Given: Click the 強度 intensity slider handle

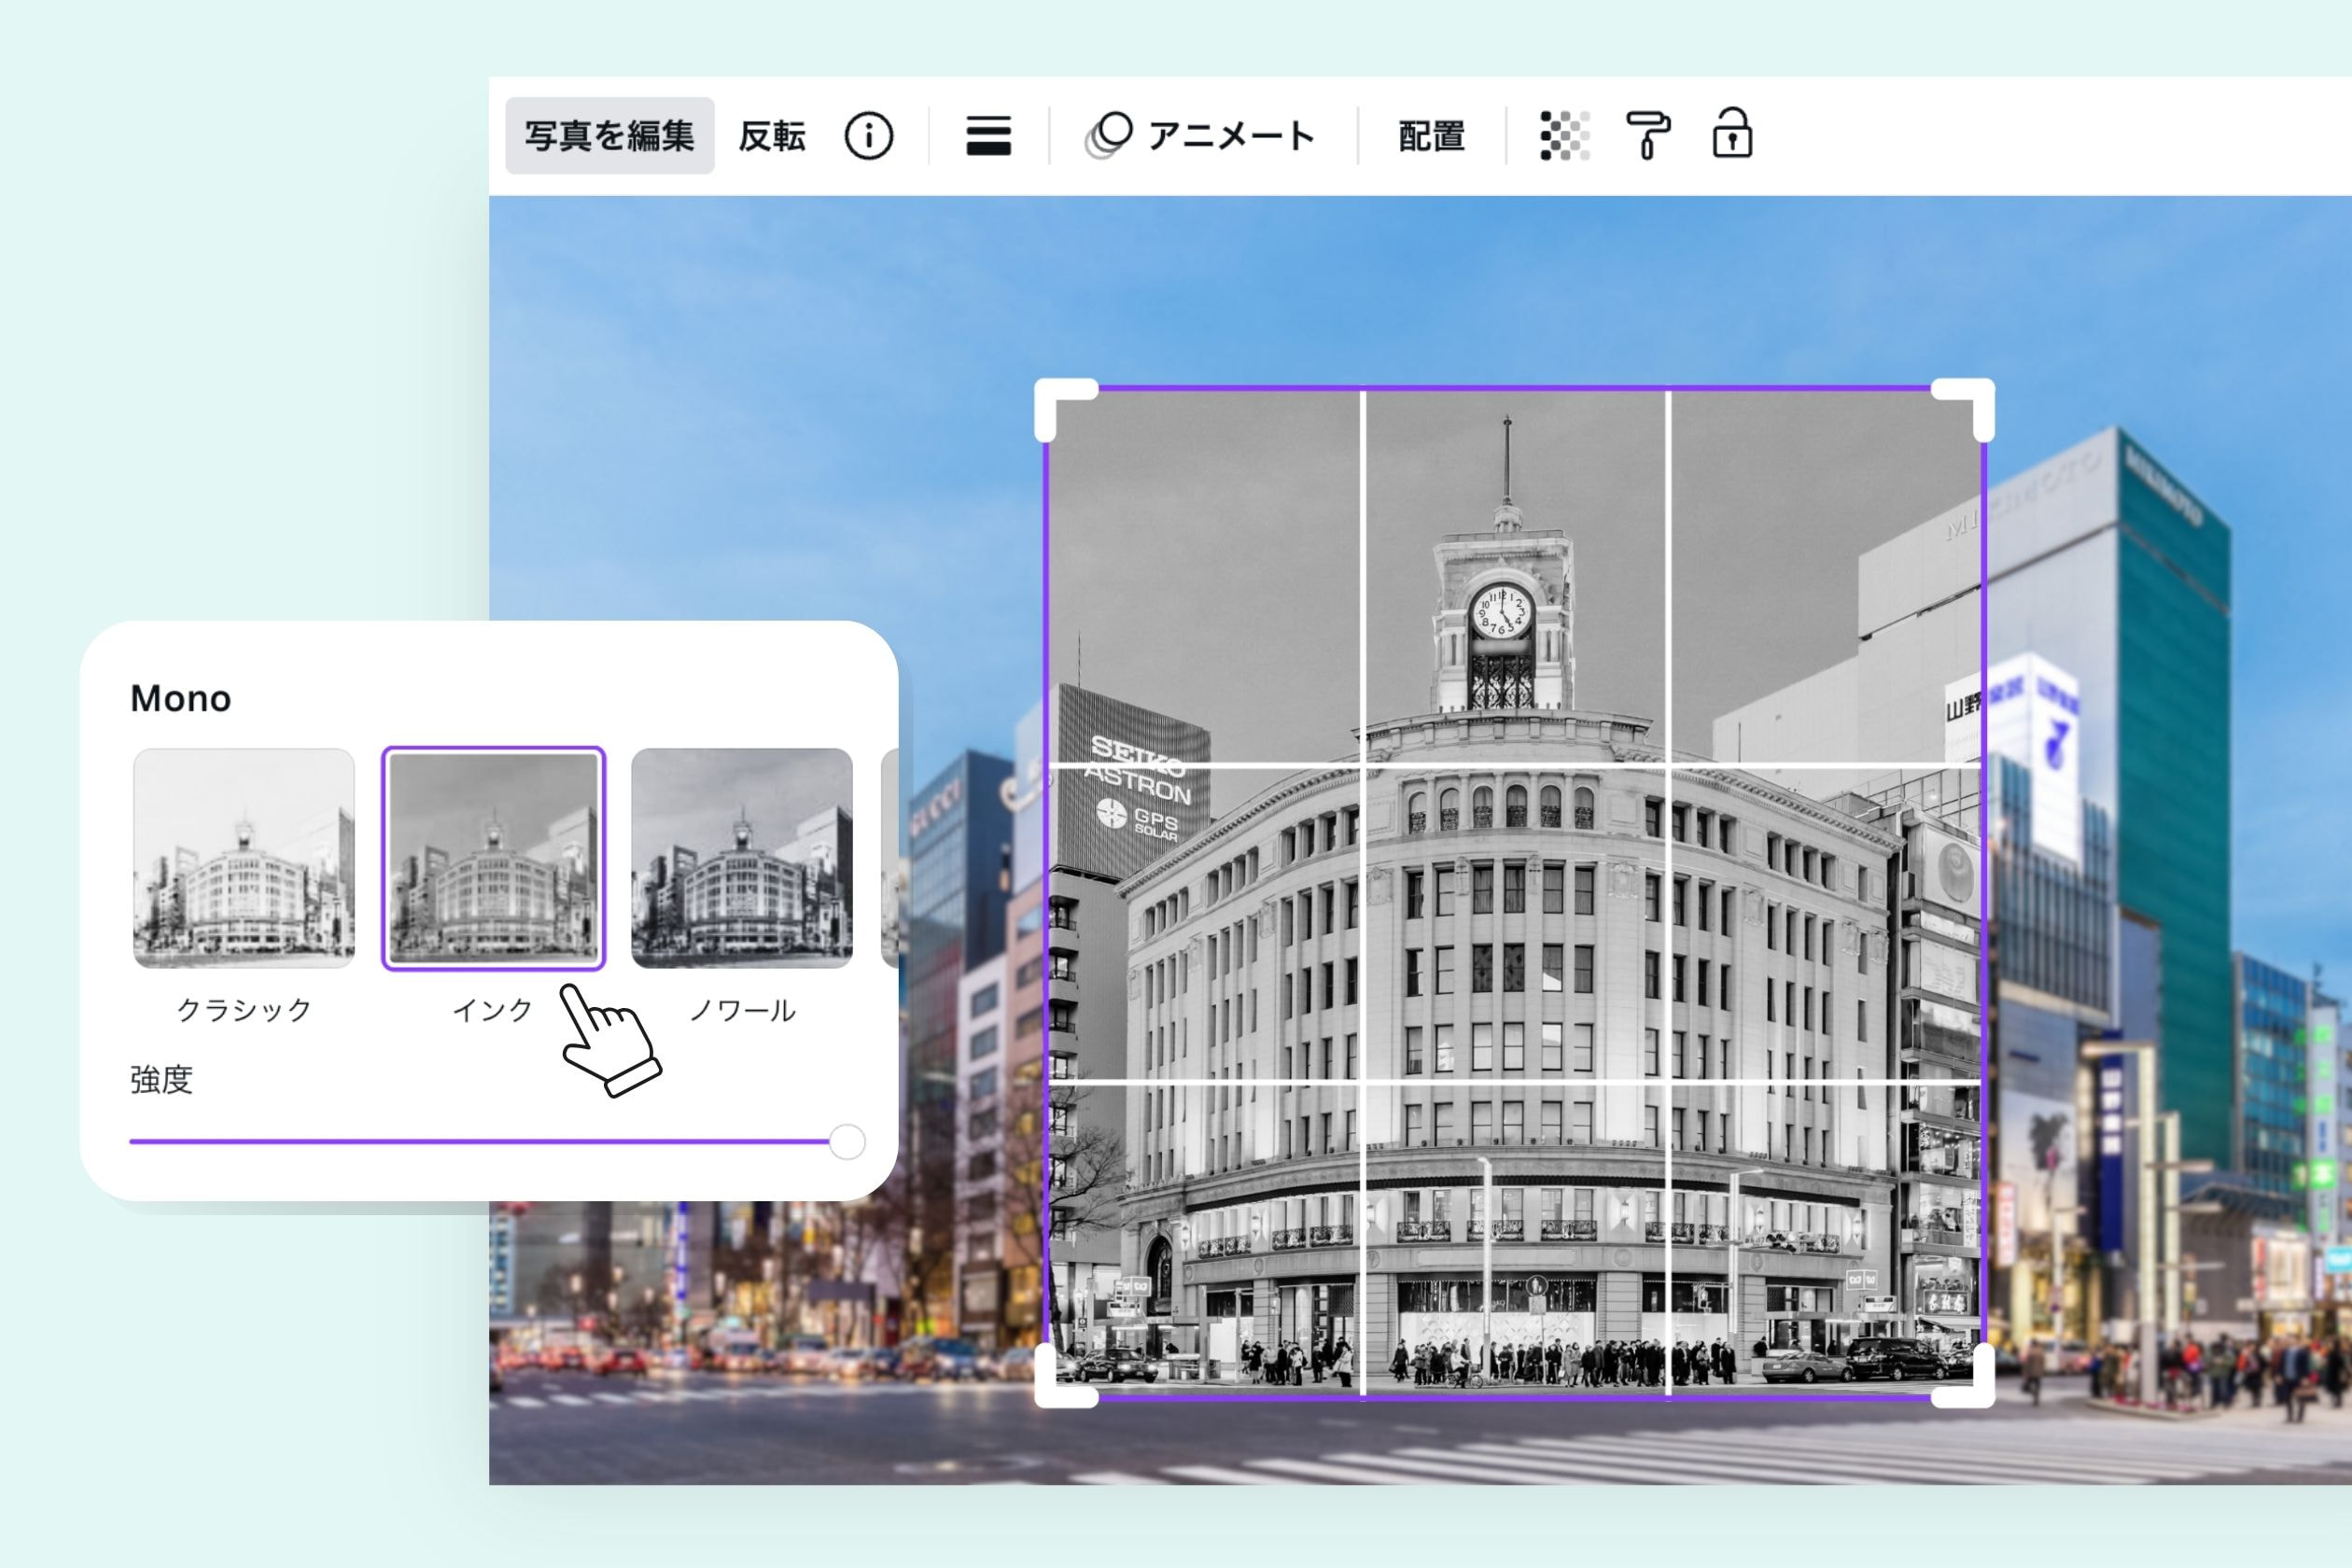Looking at the screenshot, I should coord(847,1141).
